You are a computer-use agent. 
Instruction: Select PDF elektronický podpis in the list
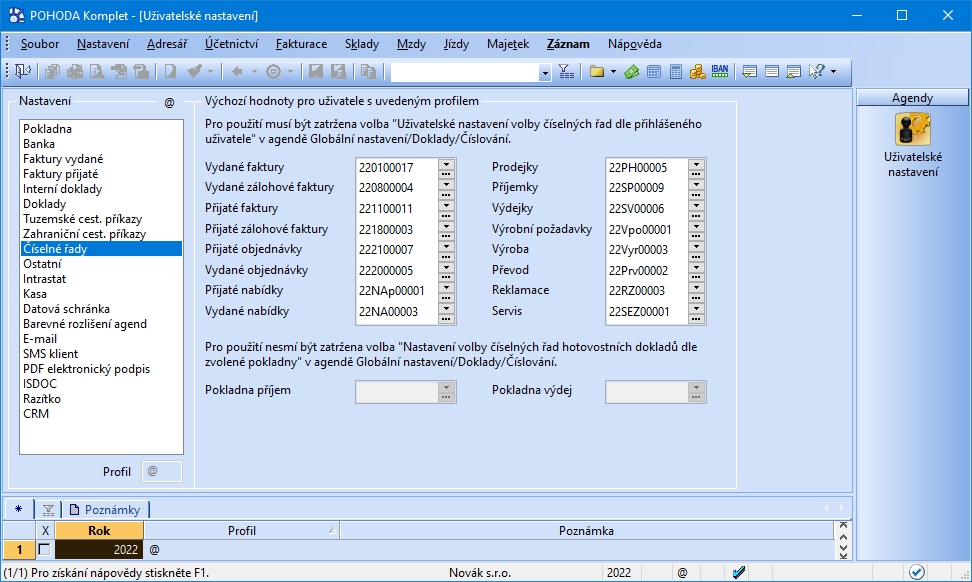(x=102, y=369)
